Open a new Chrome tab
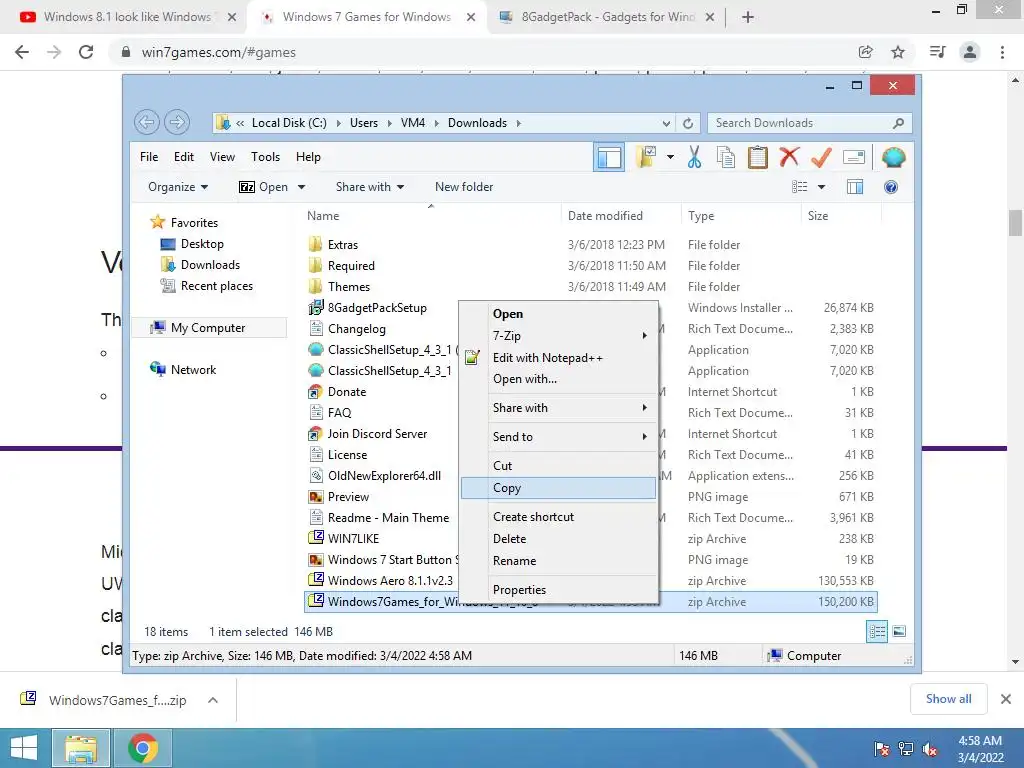This screenshot has height=768, width=1024. click(748, 17)
